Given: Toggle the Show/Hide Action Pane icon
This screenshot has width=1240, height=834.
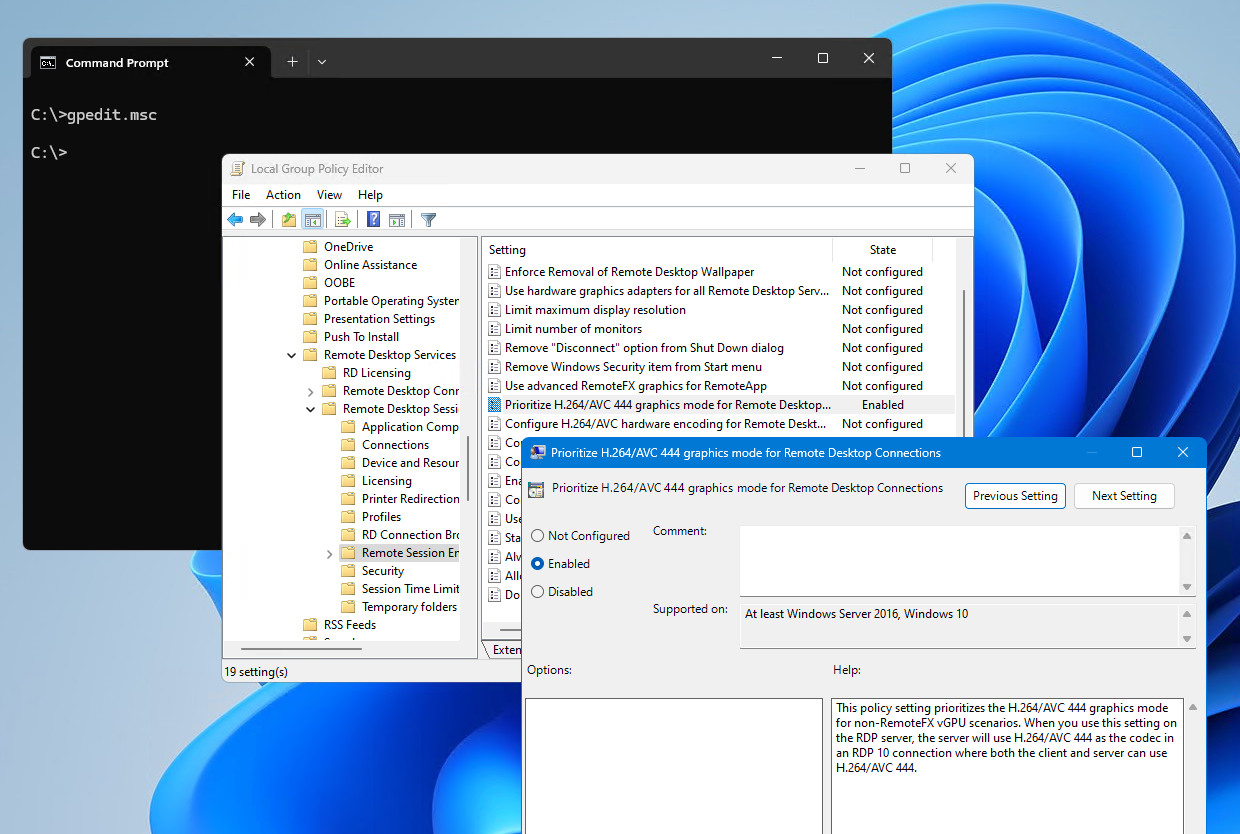Looking at the screenshot, I should 397,220.
